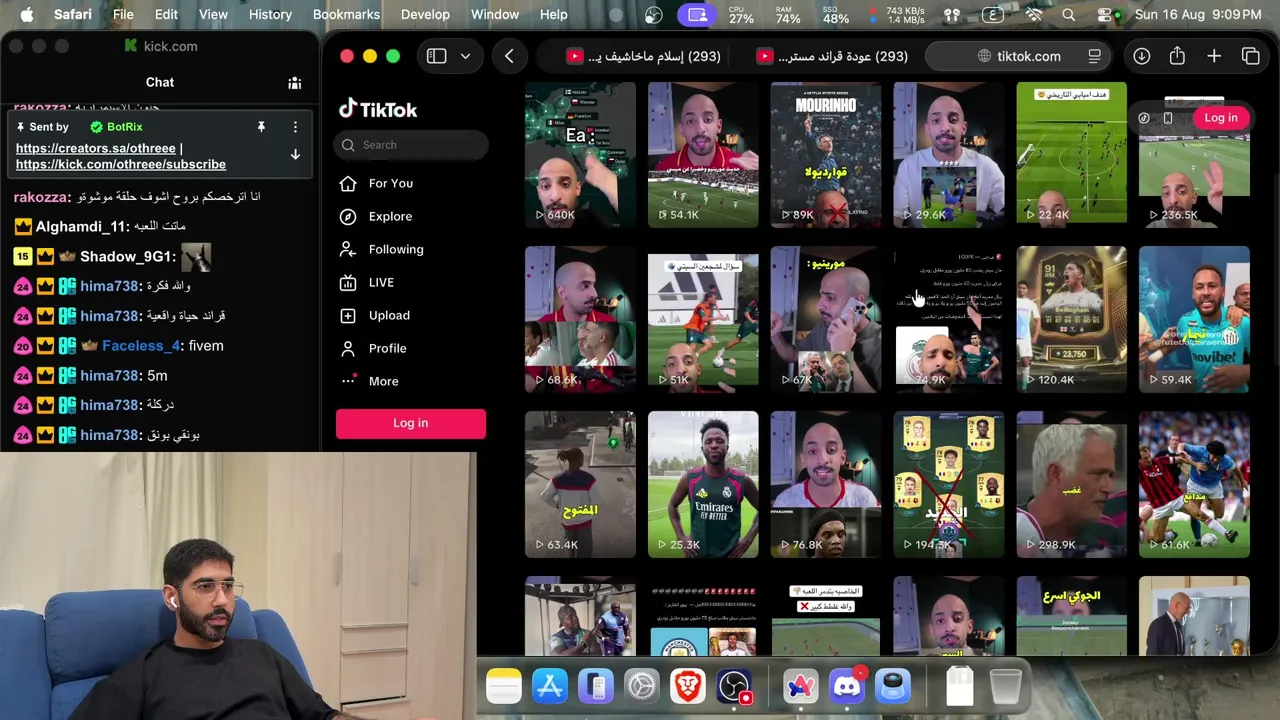Open Control Center in menu bar
This screenshot has height=720, width=1280.
(1104, 15)
